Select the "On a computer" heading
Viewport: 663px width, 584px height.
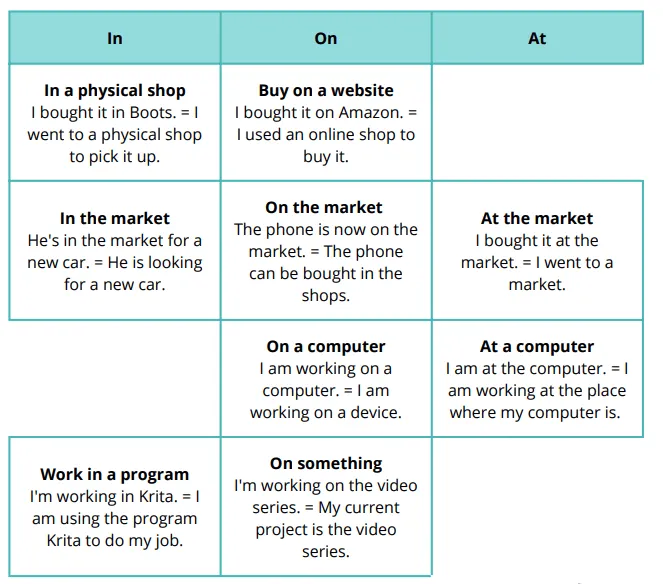pyautogui.click(x=326, y=346)
